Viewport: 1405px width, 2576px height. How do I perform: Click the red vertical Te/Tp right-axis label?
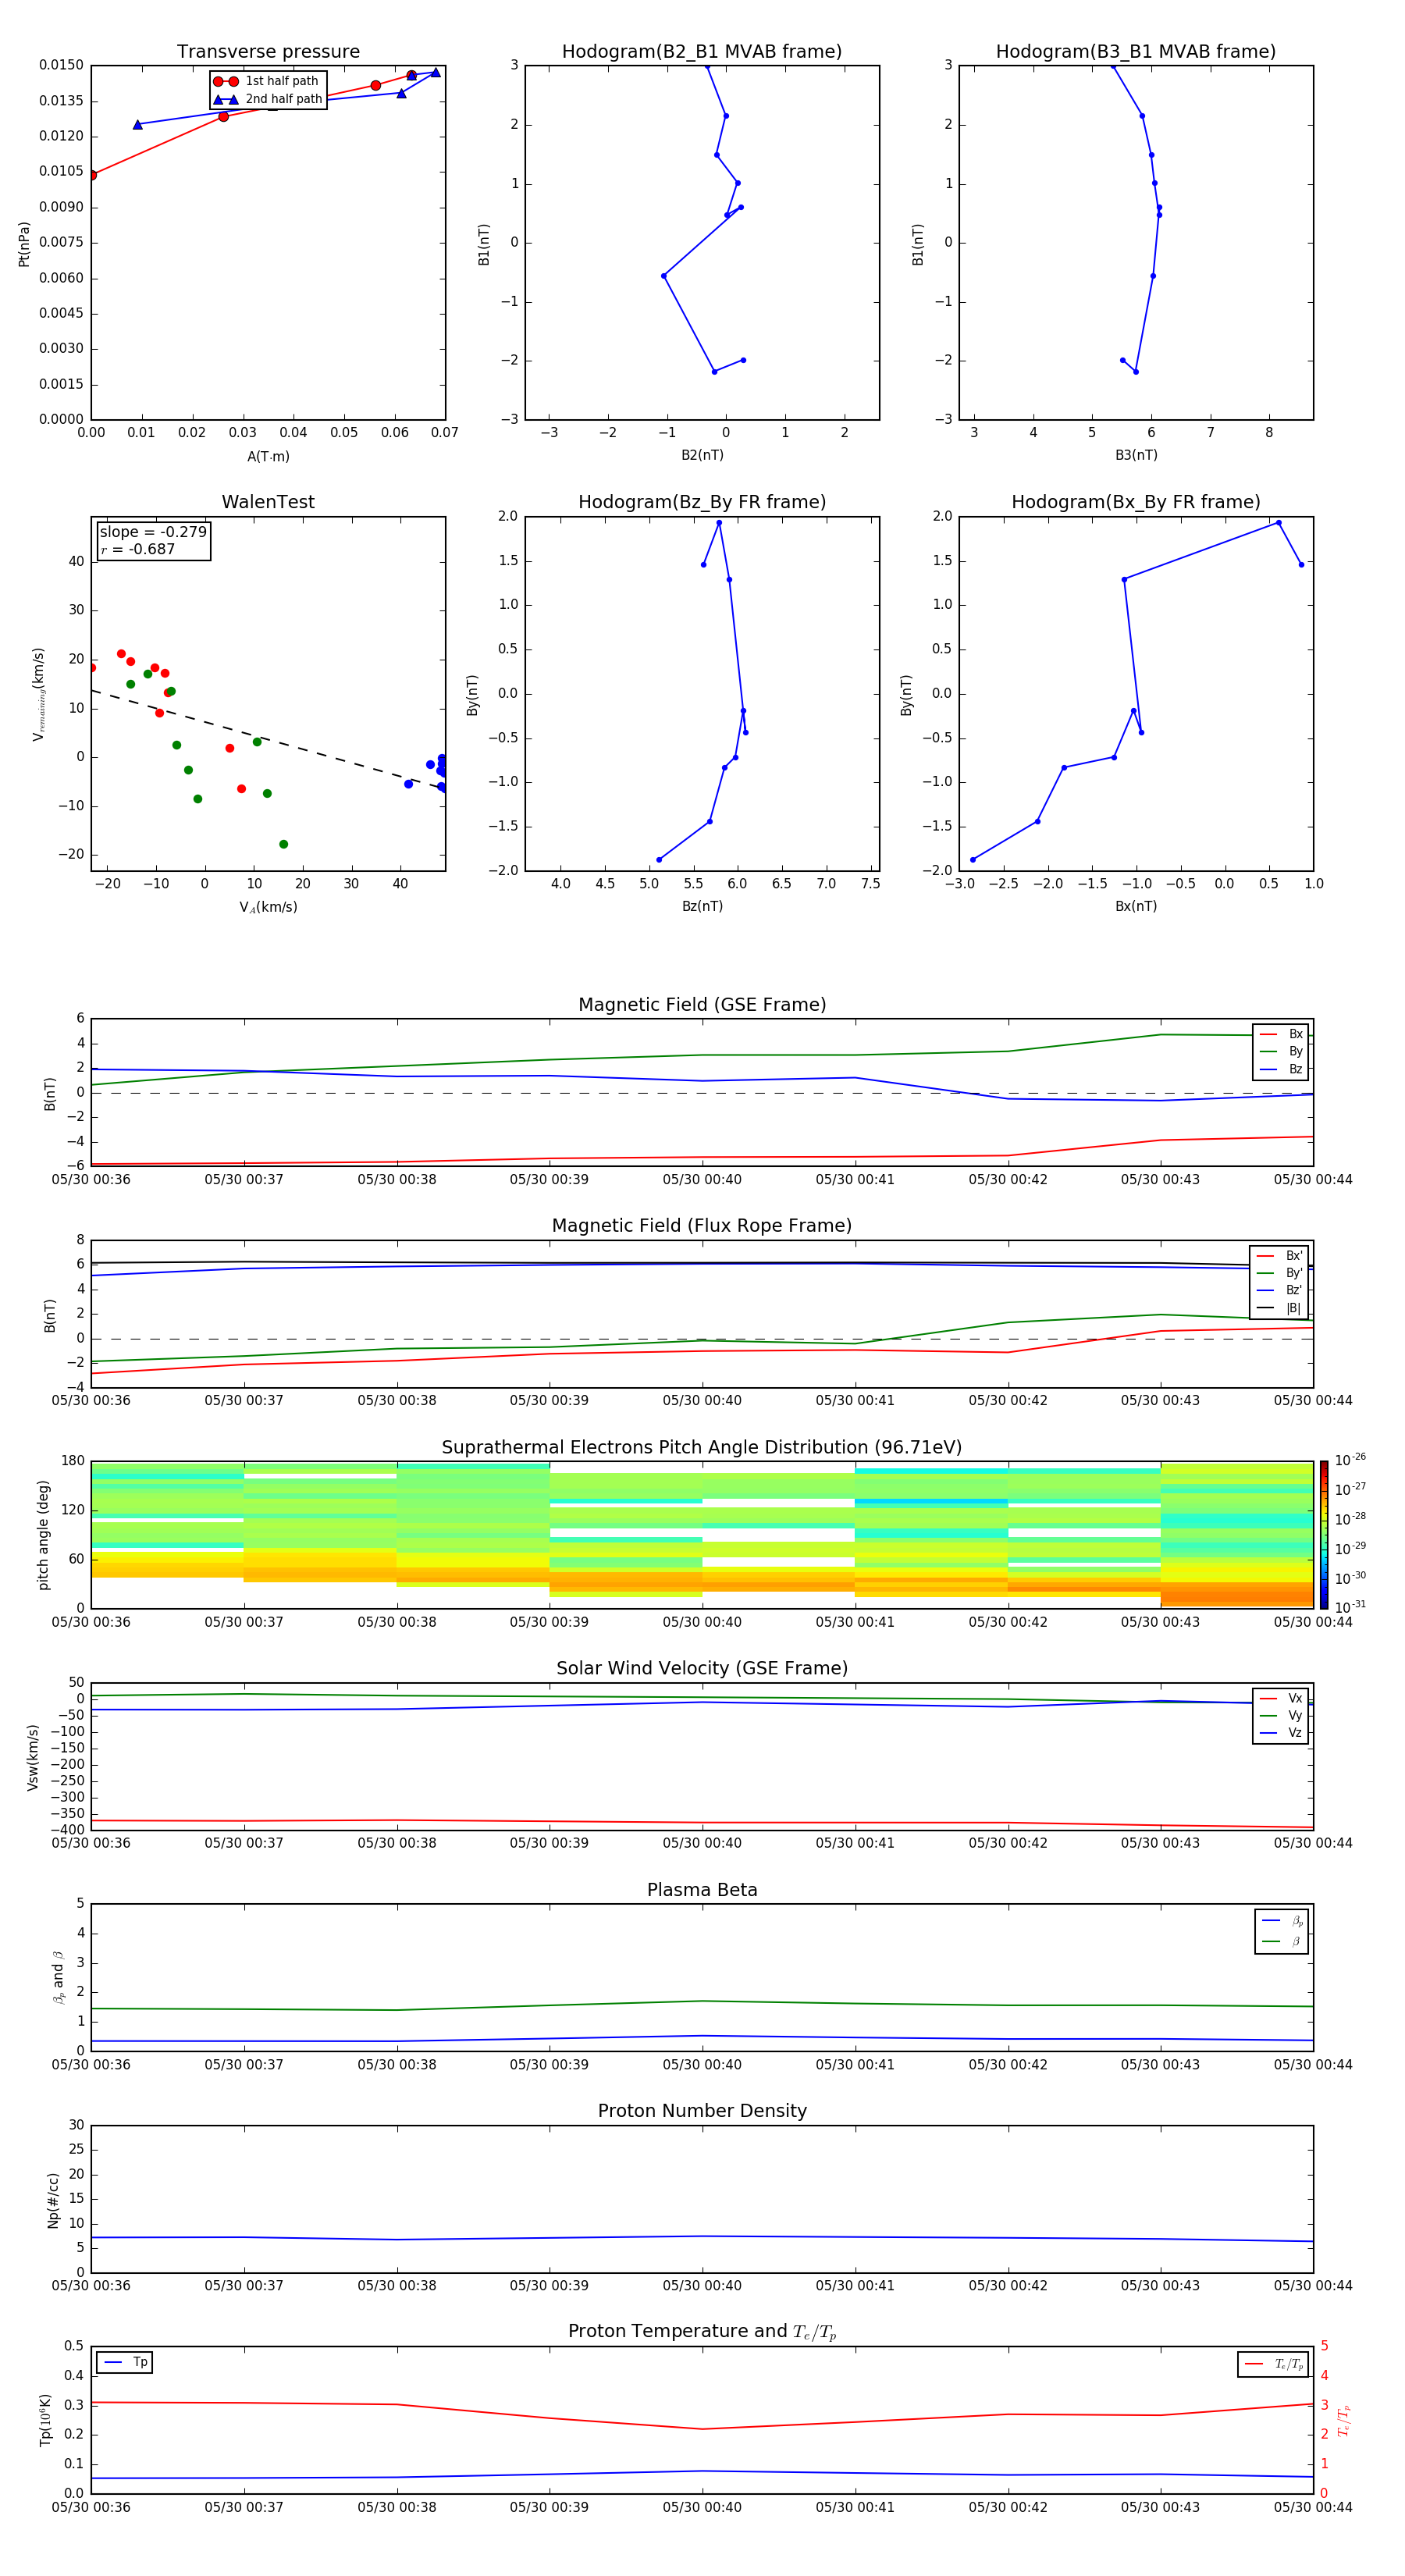[x=1344, y=2421]
